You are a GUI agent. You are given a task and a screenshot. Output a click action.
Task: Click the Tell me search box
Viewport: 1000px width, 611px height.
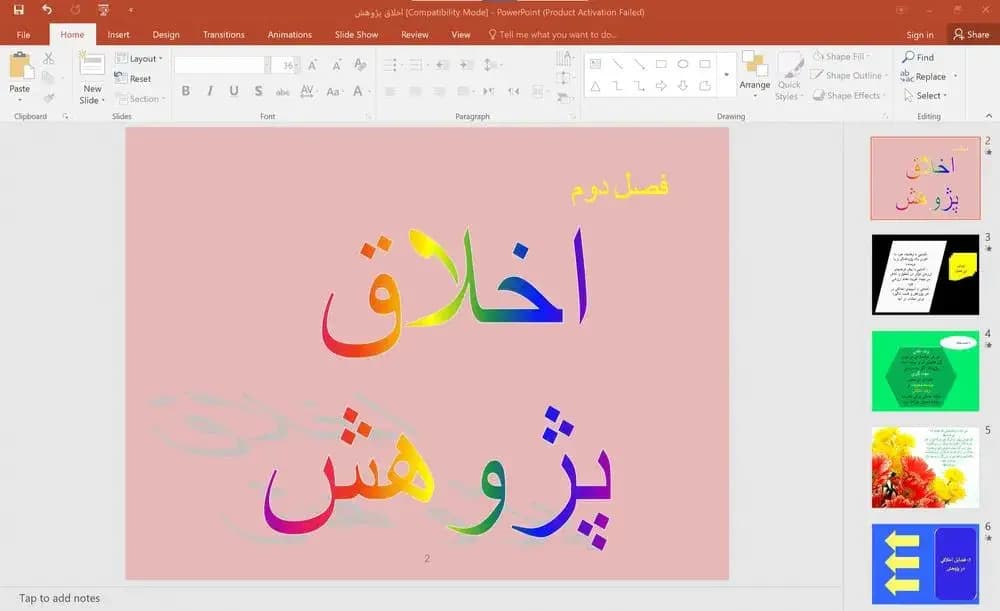(552, 34)
